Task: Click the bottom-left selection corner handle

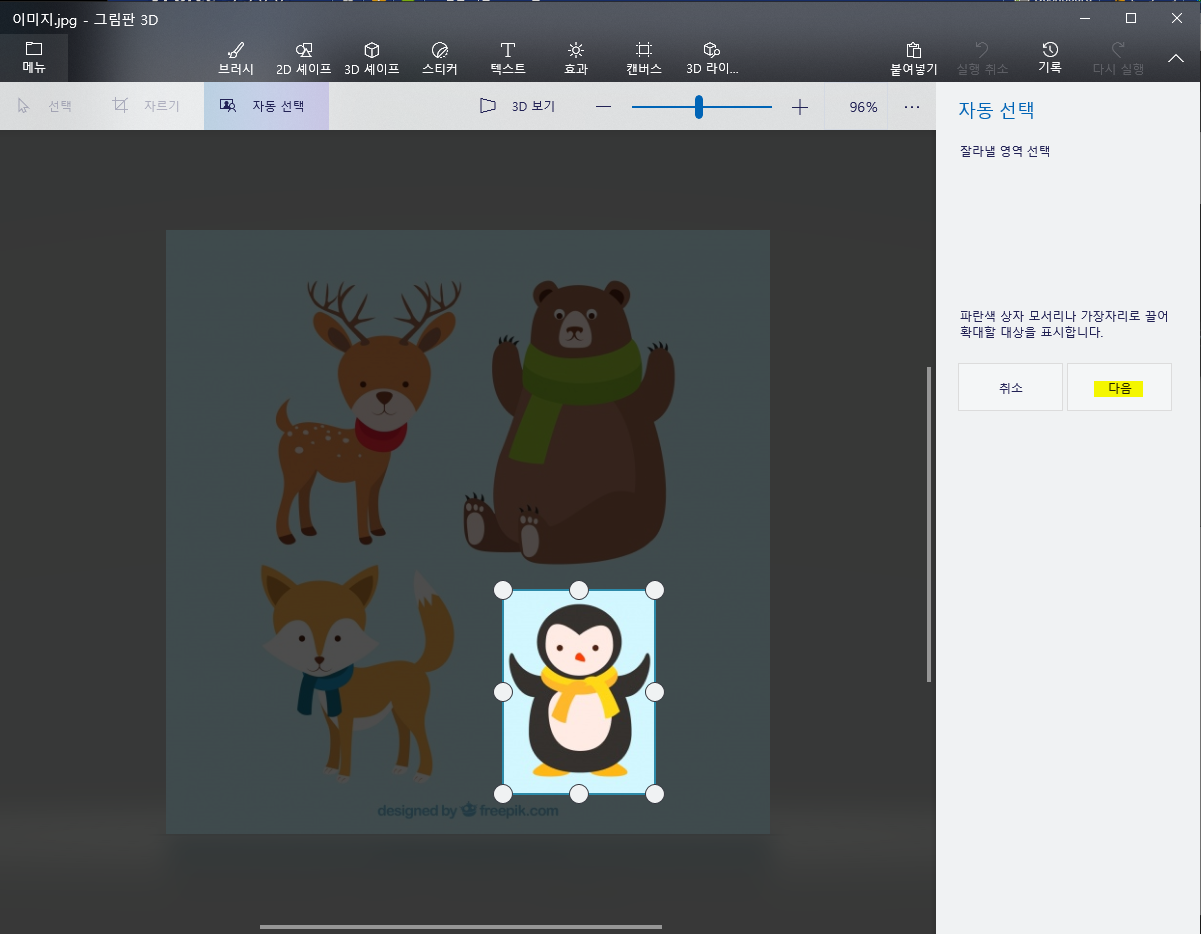Action: point(503,794)
